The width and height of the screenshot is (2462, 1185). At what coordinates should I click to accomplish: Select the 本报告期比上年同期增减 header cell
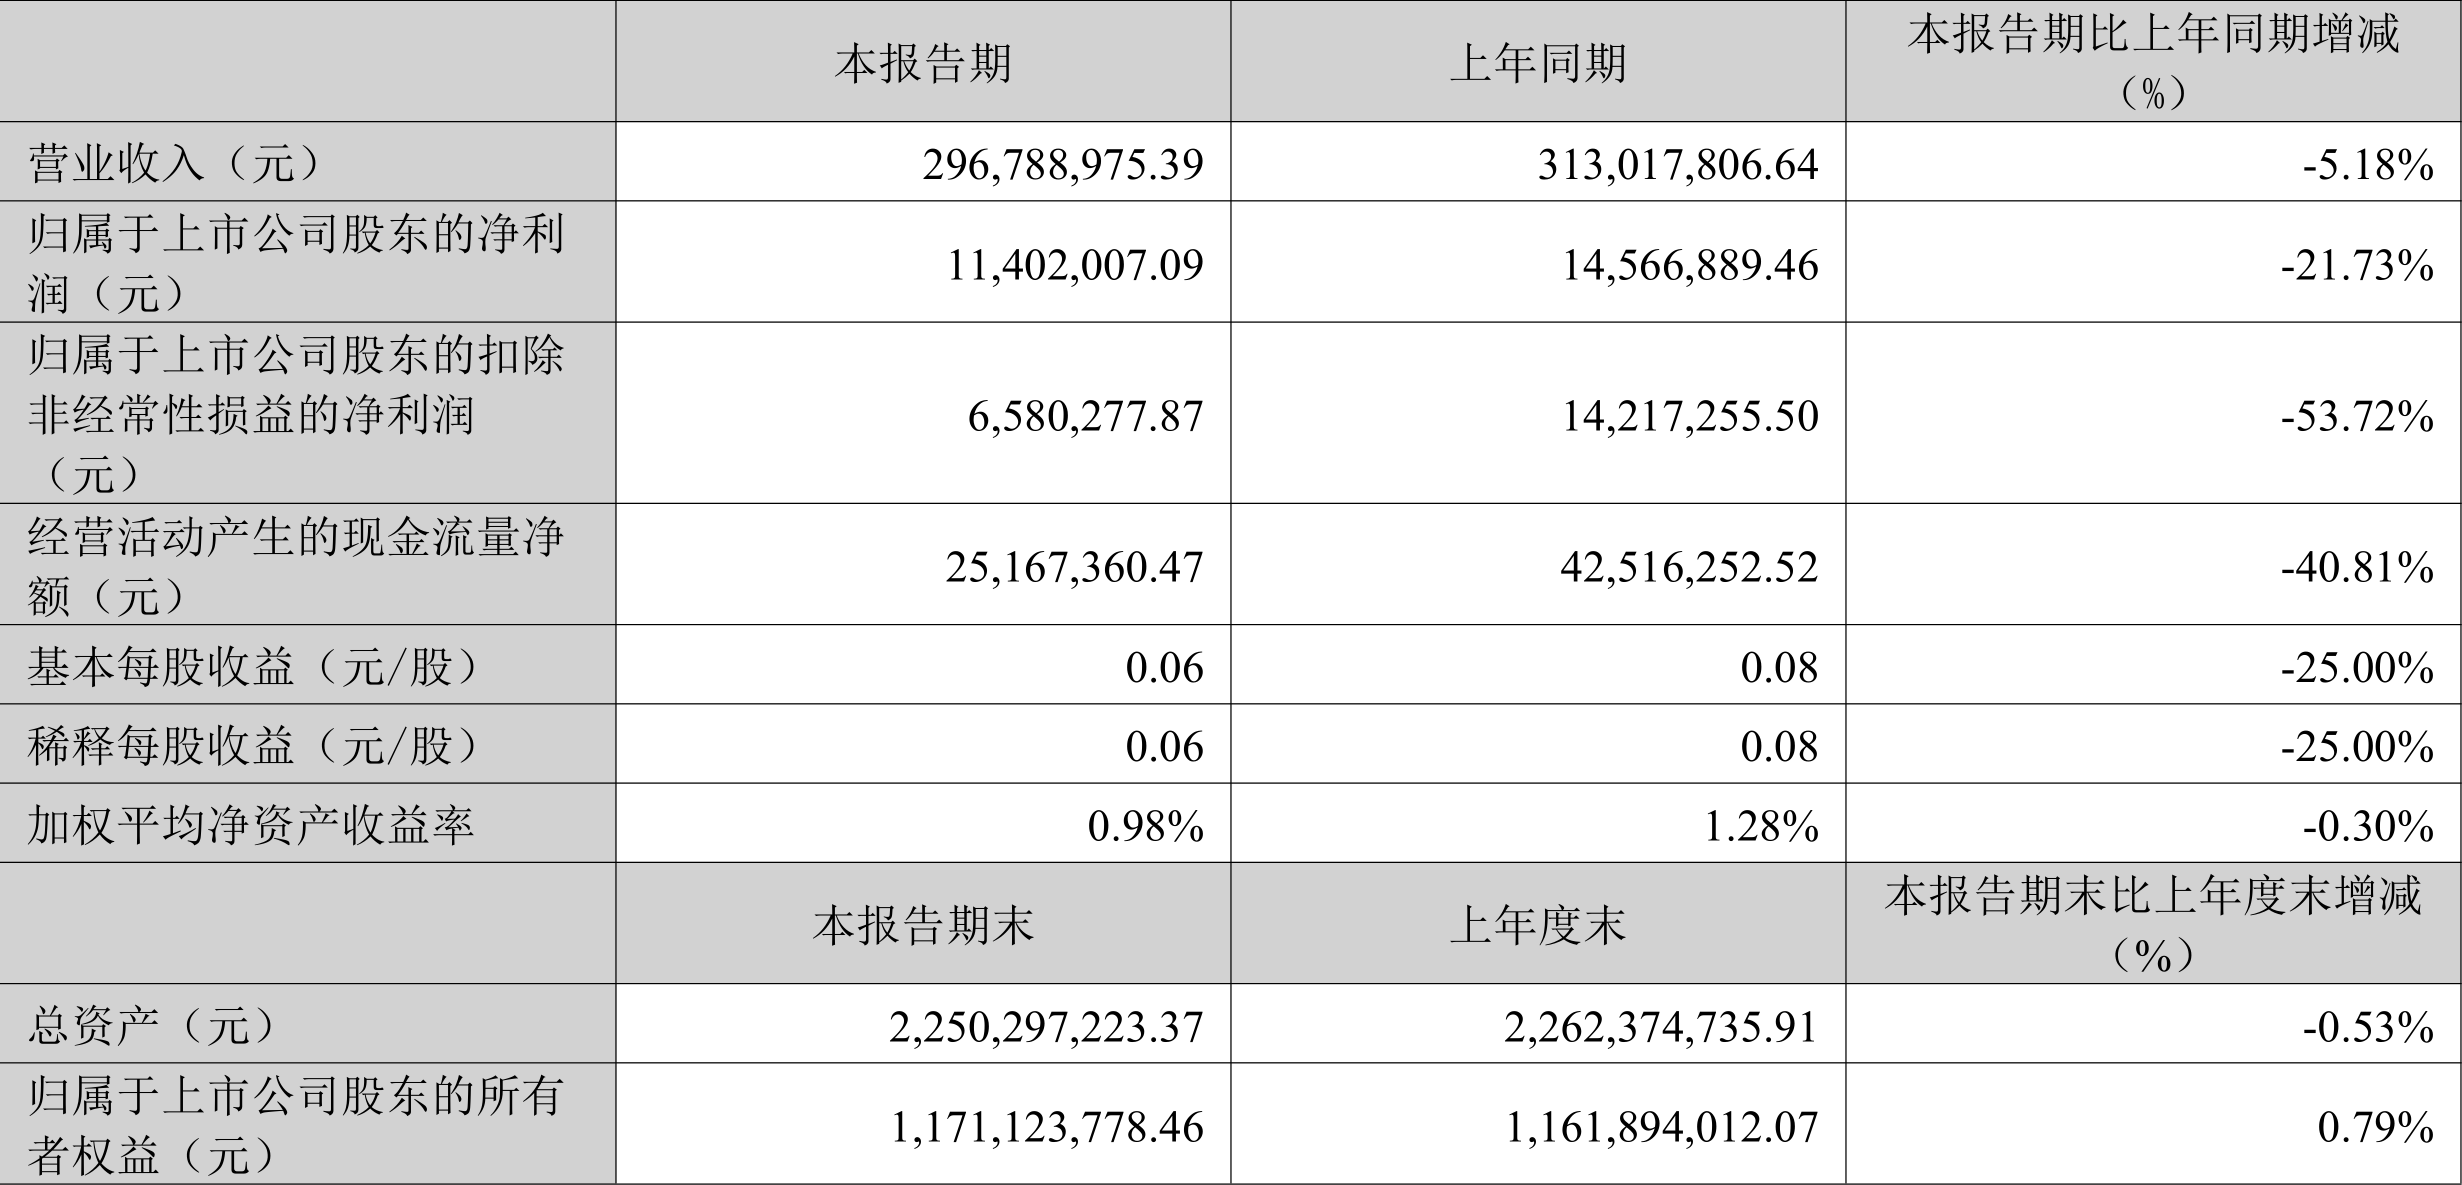pyautogui.click(x=2153, y=61)
